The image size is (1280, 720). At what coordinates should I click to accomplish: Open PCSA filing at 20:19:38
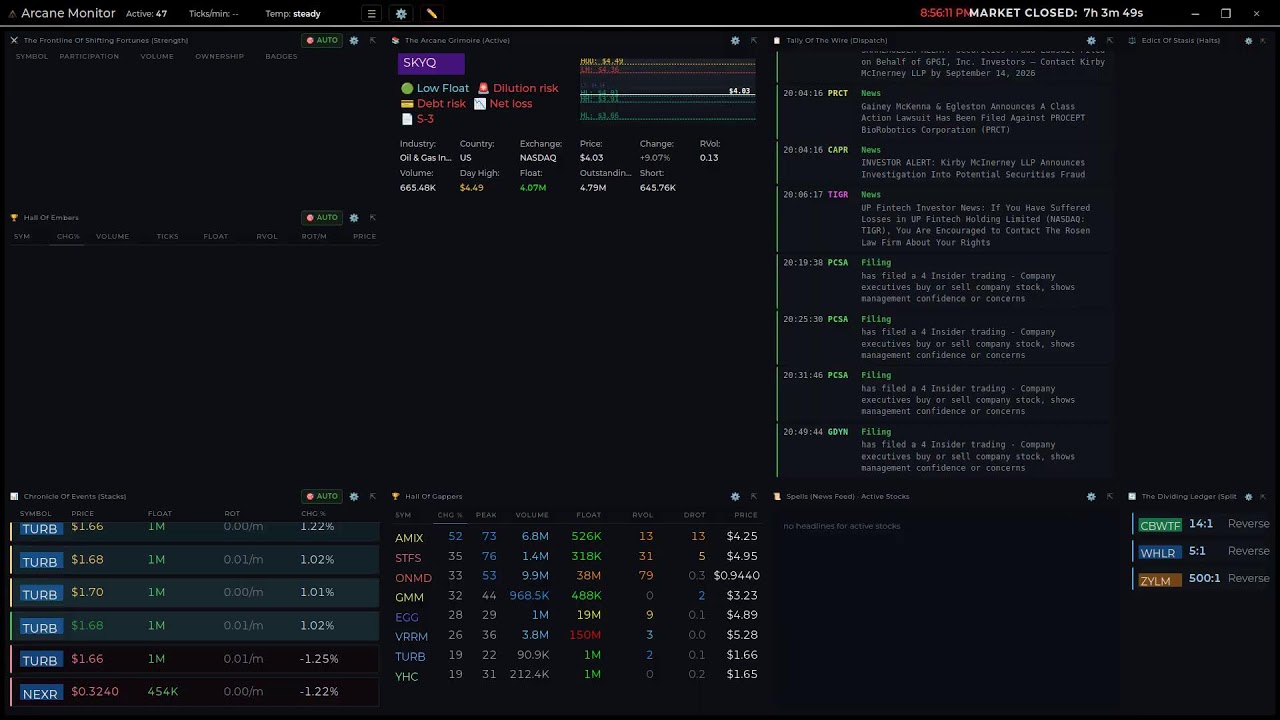tap(945, 281)
